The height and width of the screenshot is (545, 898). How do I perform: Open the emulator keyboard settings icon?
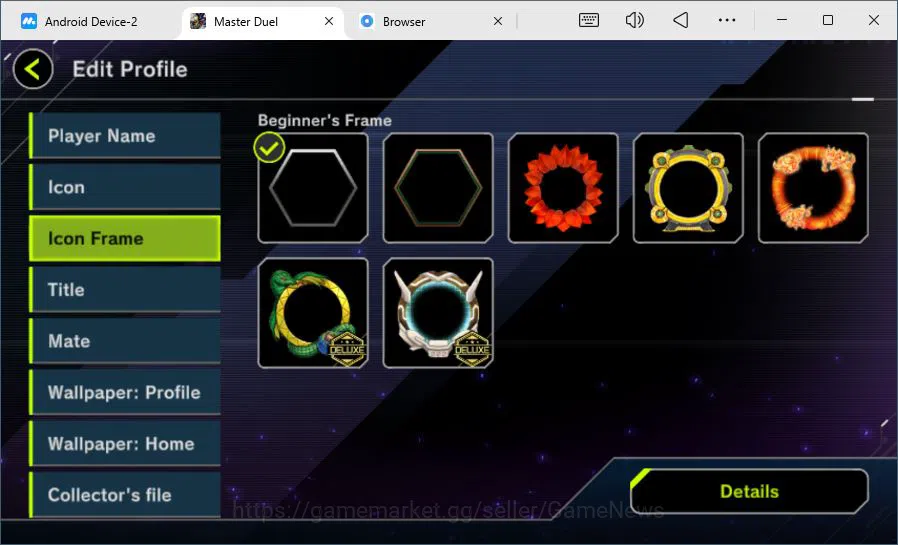[x=589, y=21]
